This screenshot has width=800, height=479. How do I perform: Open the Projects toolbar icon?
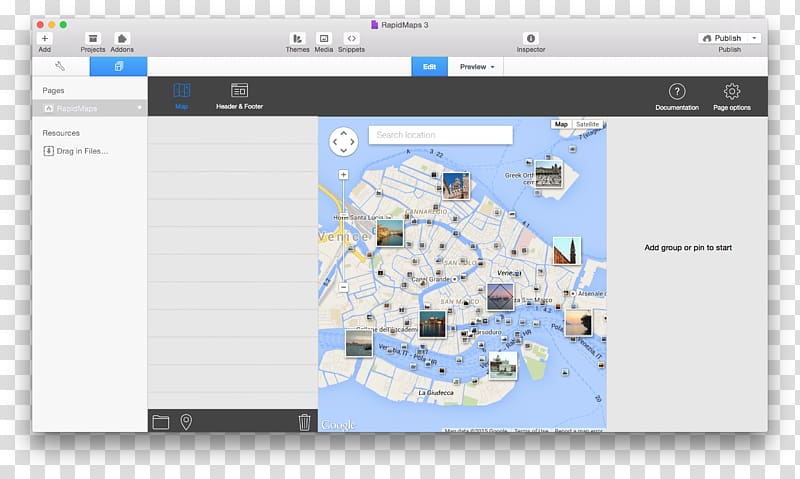(x=93, y=38)
